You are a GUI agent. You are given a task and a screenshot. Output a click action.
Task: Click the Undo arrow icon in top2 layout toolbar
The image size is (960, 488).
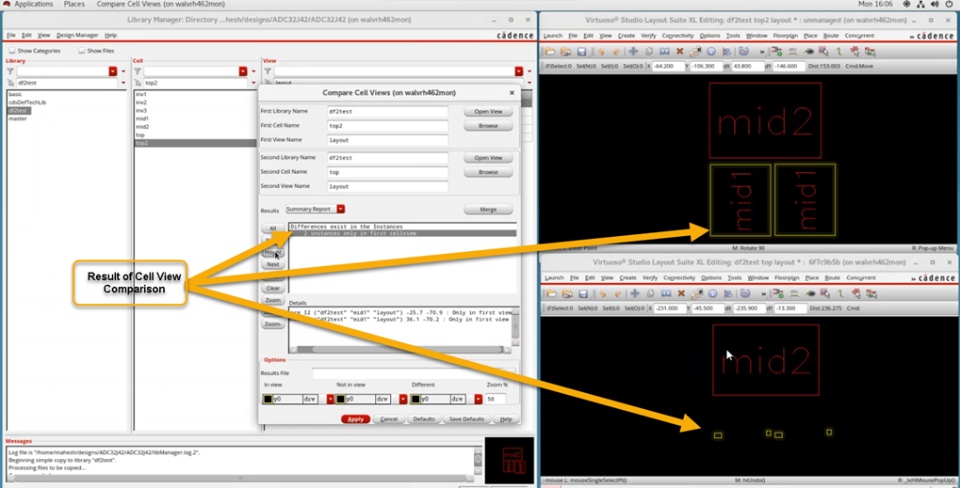coord(601,51)
